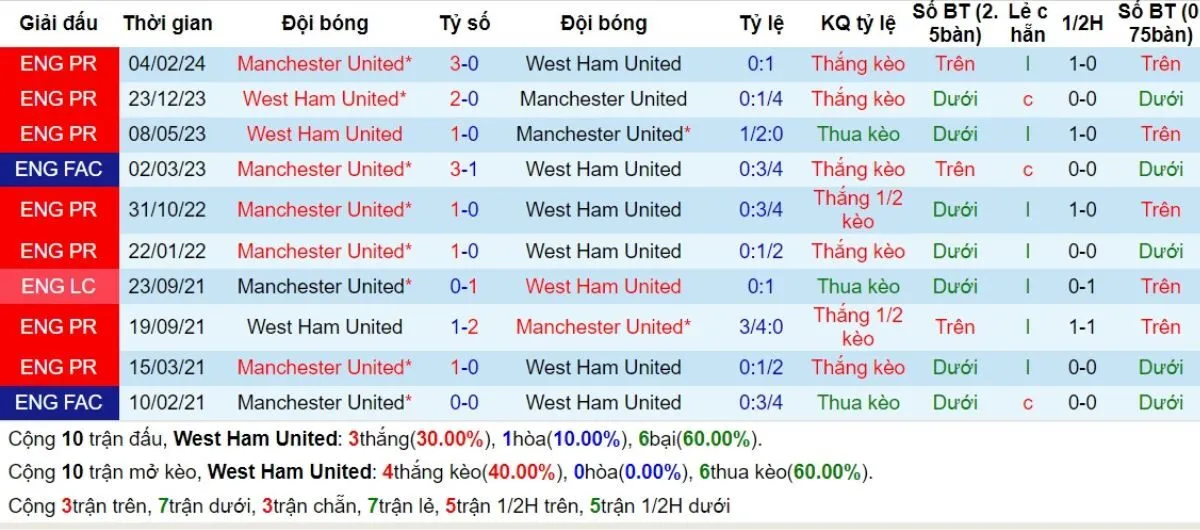Viewport: 1200px width, 530px height.
Task: Select the 3/4:0 odds value
Action: click(x=762, y=326)
